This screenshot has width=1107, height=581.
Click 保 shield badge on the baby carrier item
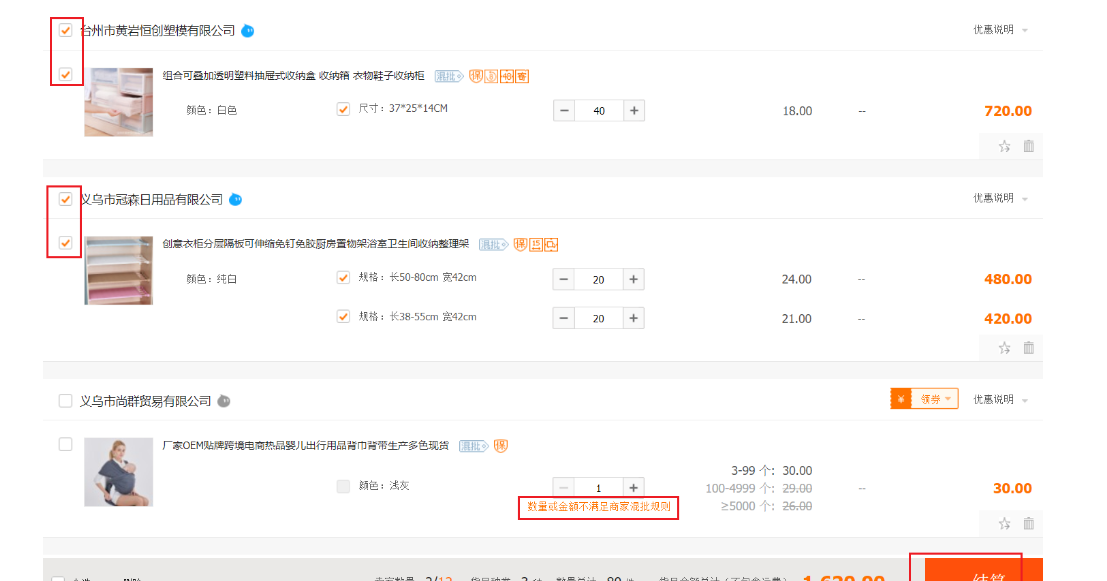point(501,446)
